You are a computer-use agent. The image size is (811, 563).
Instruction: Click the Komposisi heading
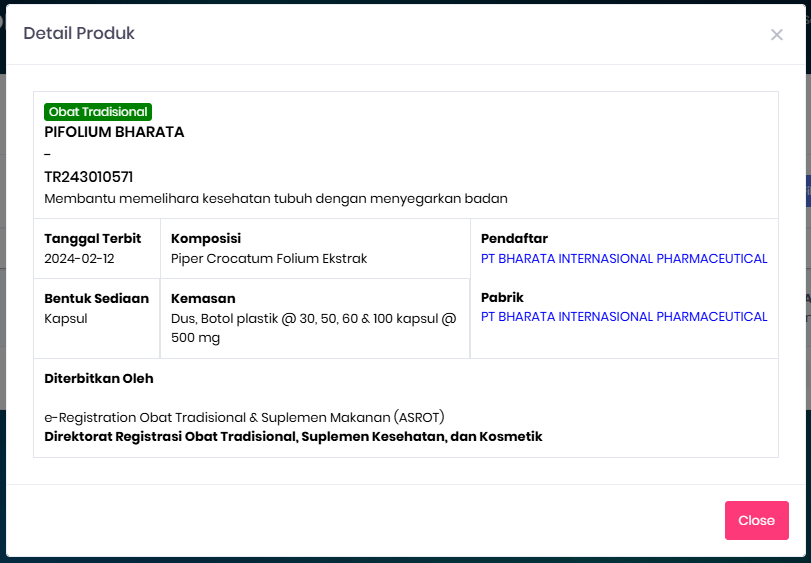[x=206, y=239]
